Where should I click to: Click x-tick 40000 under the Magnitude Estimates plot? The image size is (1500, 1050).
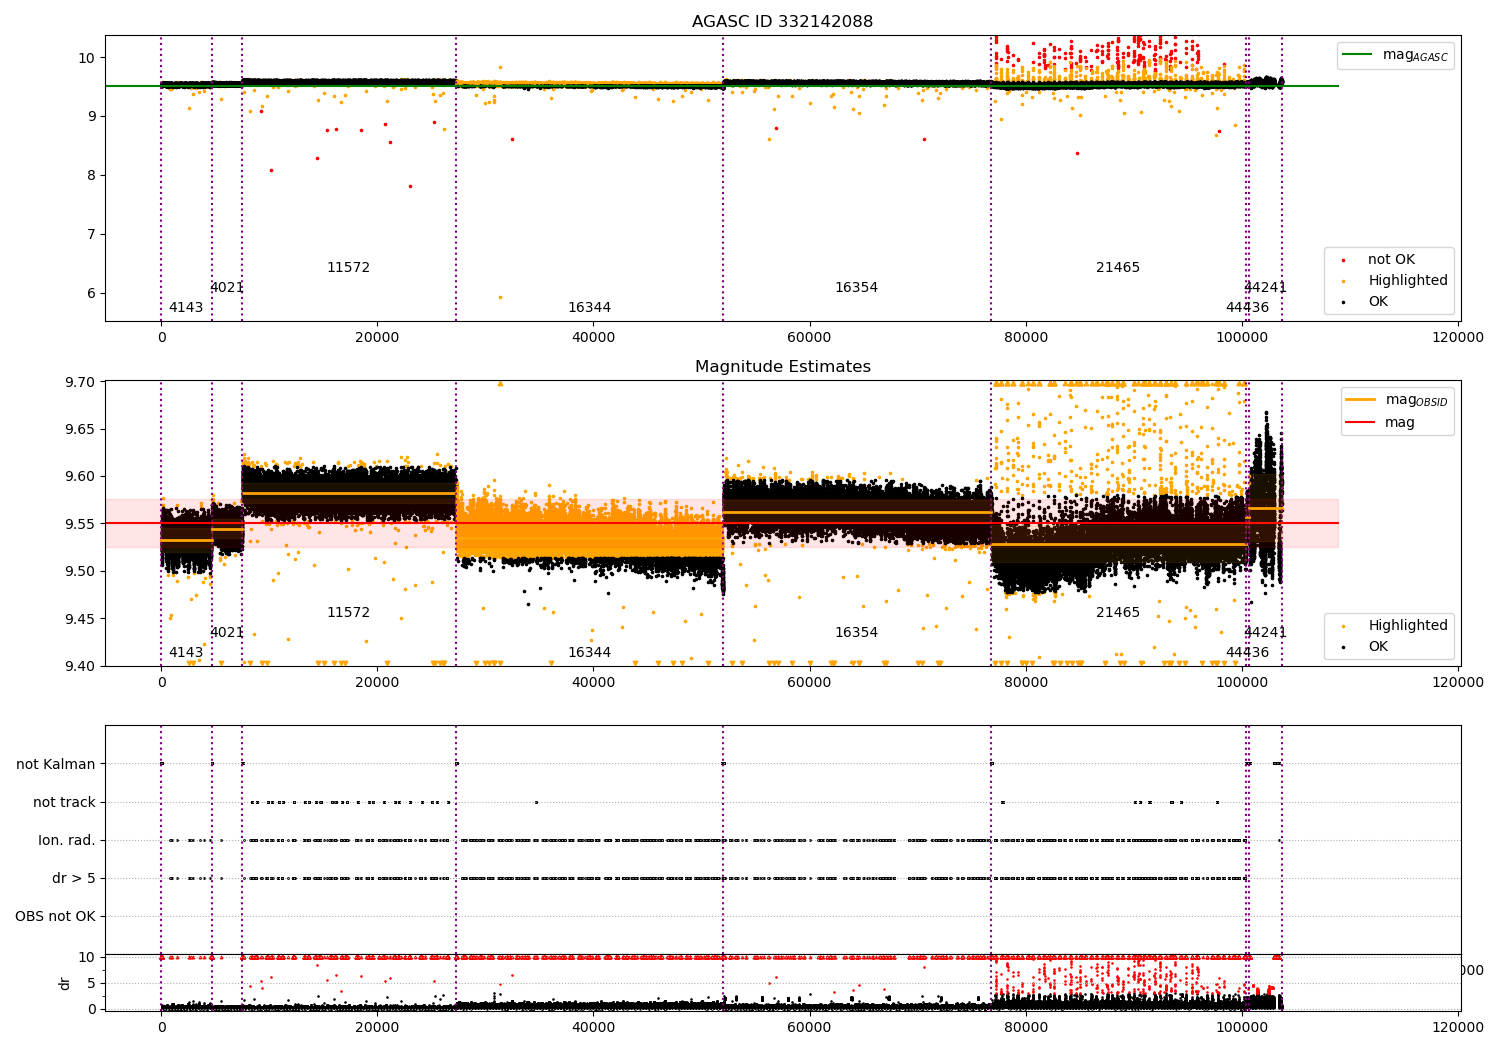point(593,683)
